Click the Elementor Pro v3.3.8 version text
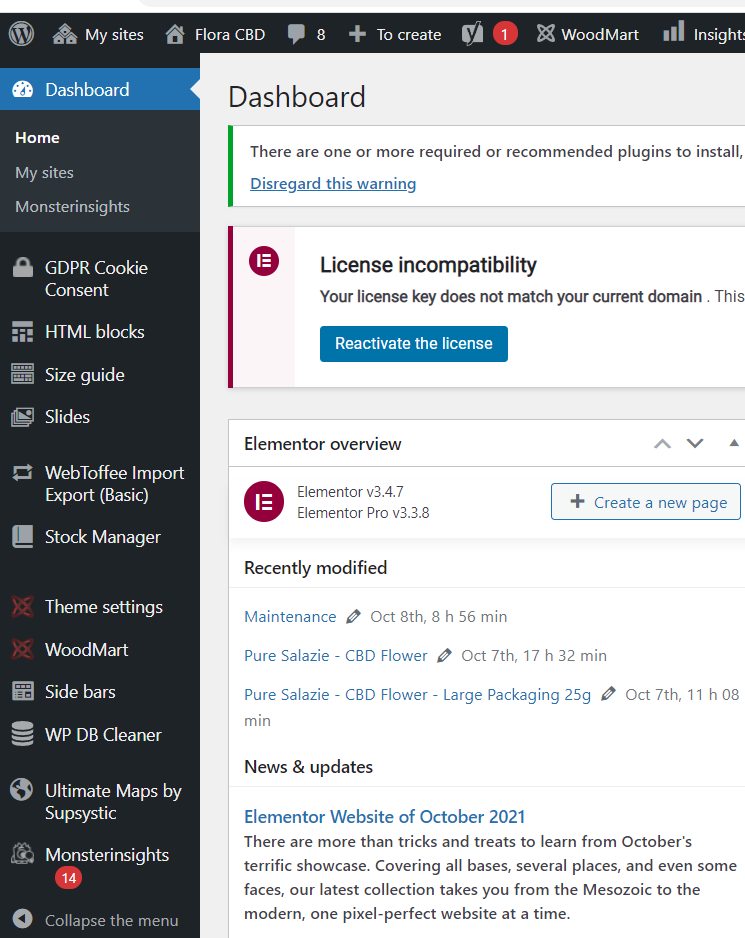 pos(363,513)
